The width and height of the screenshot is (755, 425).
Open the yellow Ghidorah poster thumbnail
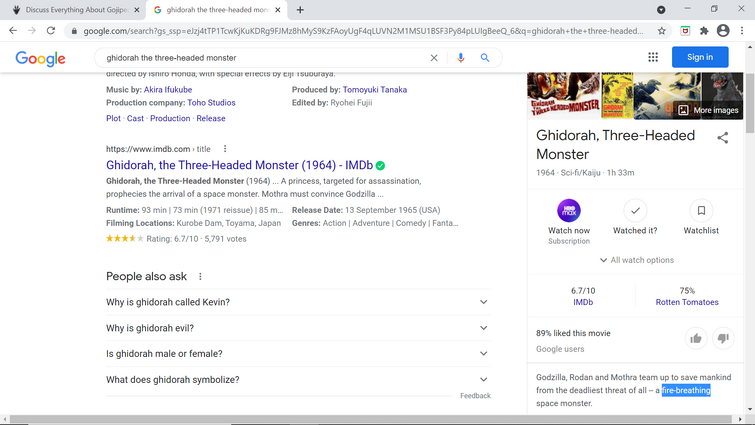[617, 95]
